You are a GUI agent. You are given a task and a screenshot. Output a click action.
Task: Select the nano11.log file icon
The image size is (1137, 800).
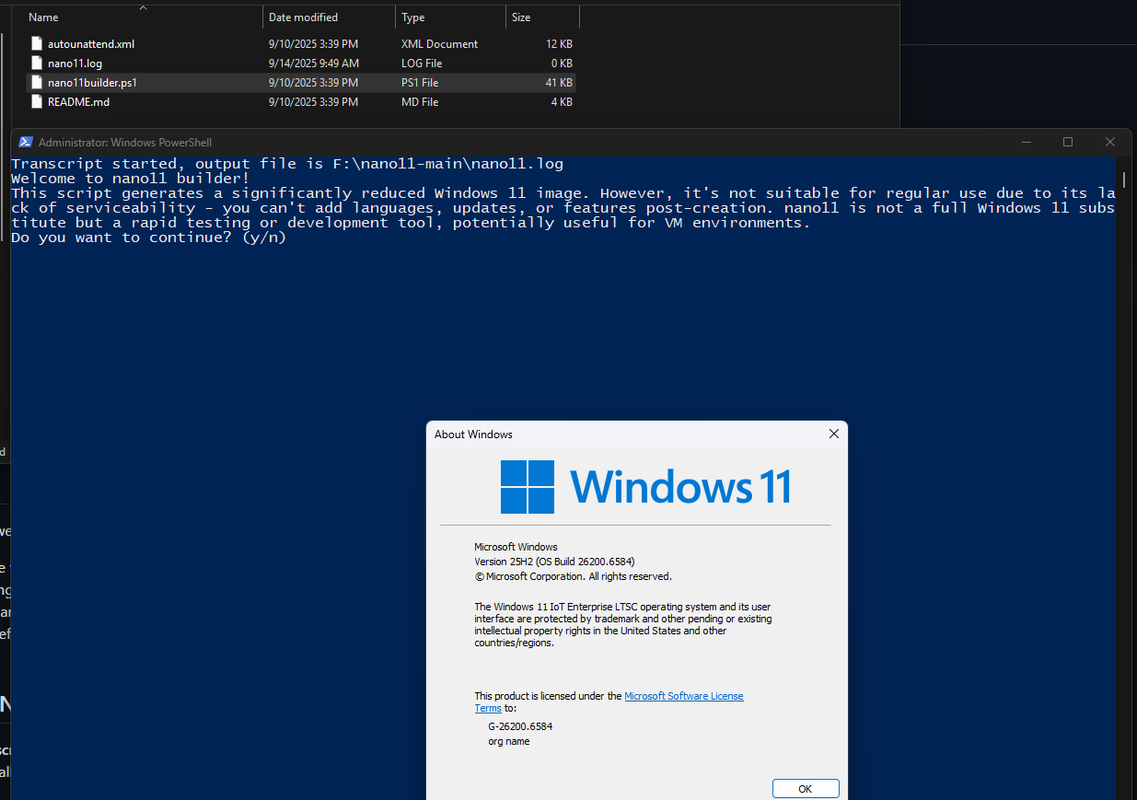tap(37, 63)
